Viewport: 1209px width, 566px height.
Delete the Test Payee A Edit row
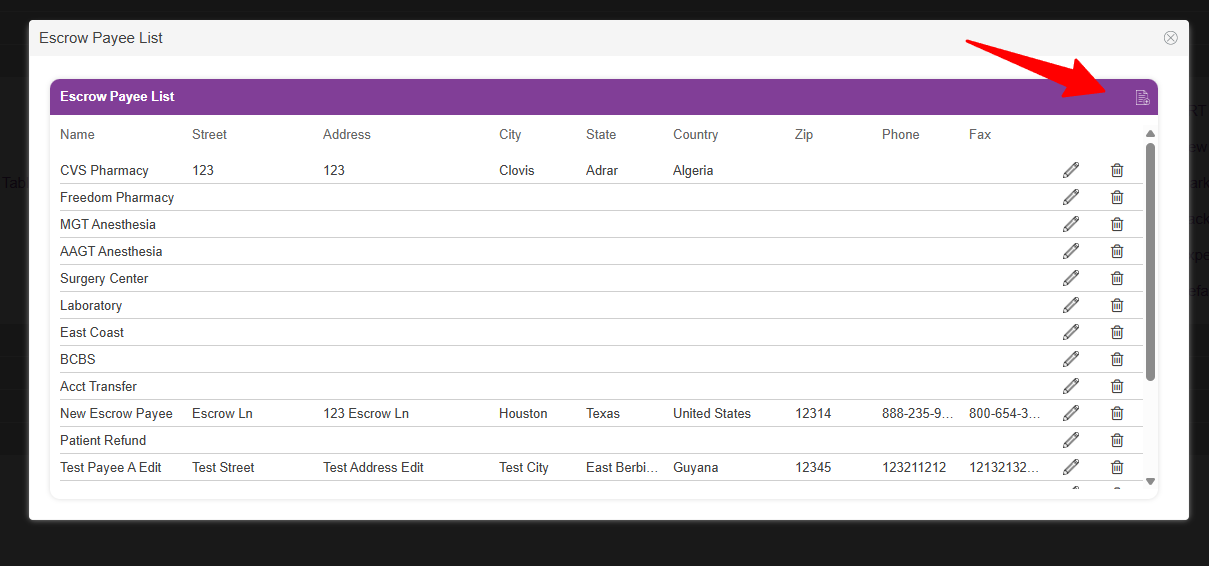(1117, 467)
